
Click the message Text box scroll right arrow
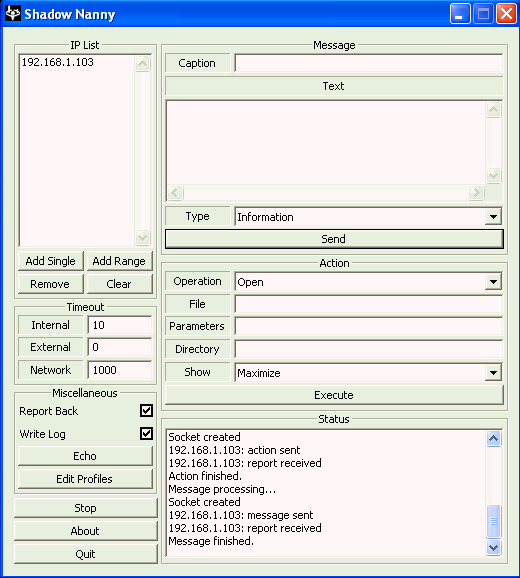point(477,192)
